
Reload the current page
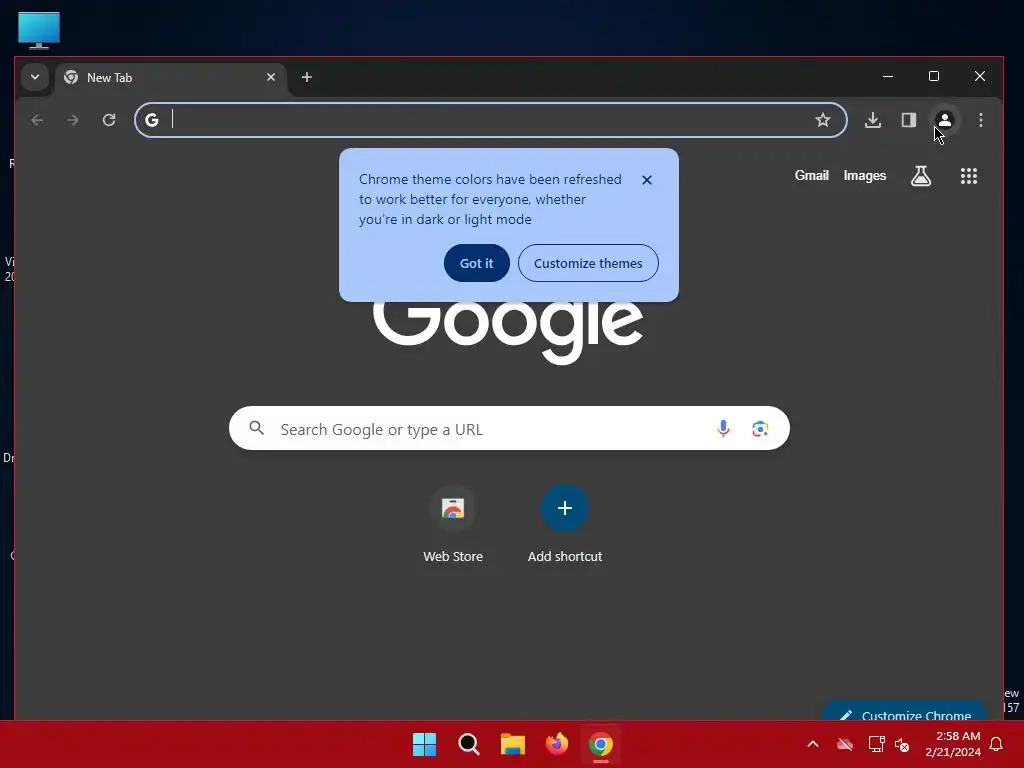[109, 120]
